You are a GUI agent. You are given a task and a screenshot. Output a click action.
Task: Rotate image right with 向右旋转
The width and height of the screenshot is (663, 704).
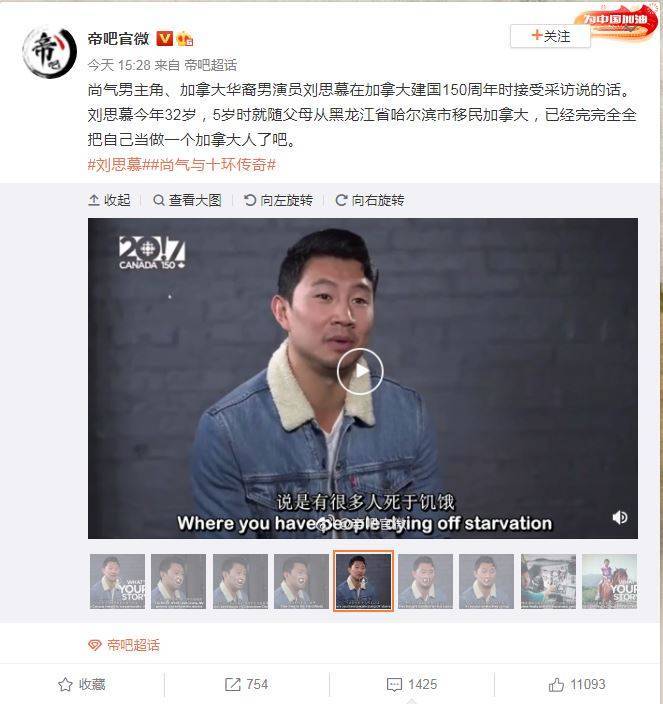tap(370, 200)
